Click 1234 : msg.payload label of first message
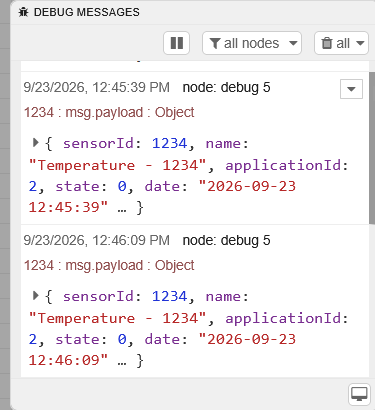 pyautogui.click(x=109, y=112)
